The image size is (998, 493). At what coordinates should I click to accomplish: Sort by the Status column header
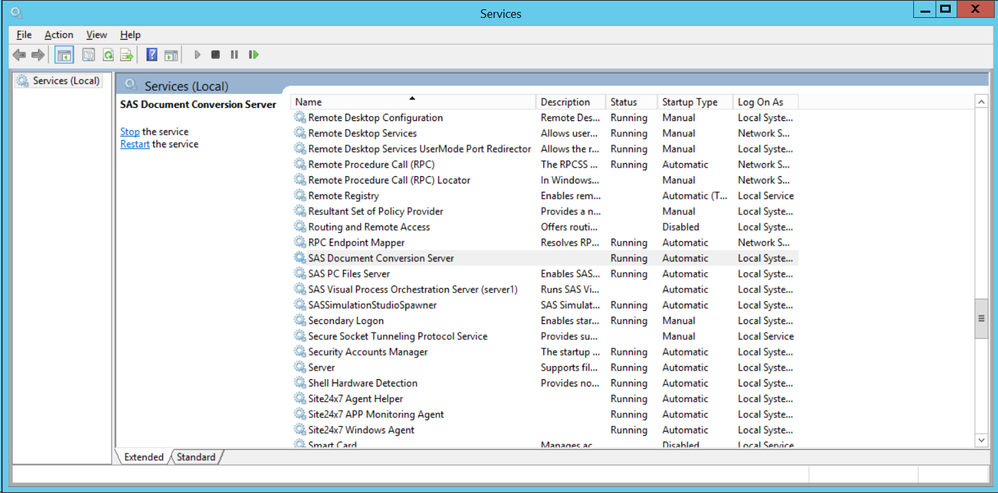point(632,102)
